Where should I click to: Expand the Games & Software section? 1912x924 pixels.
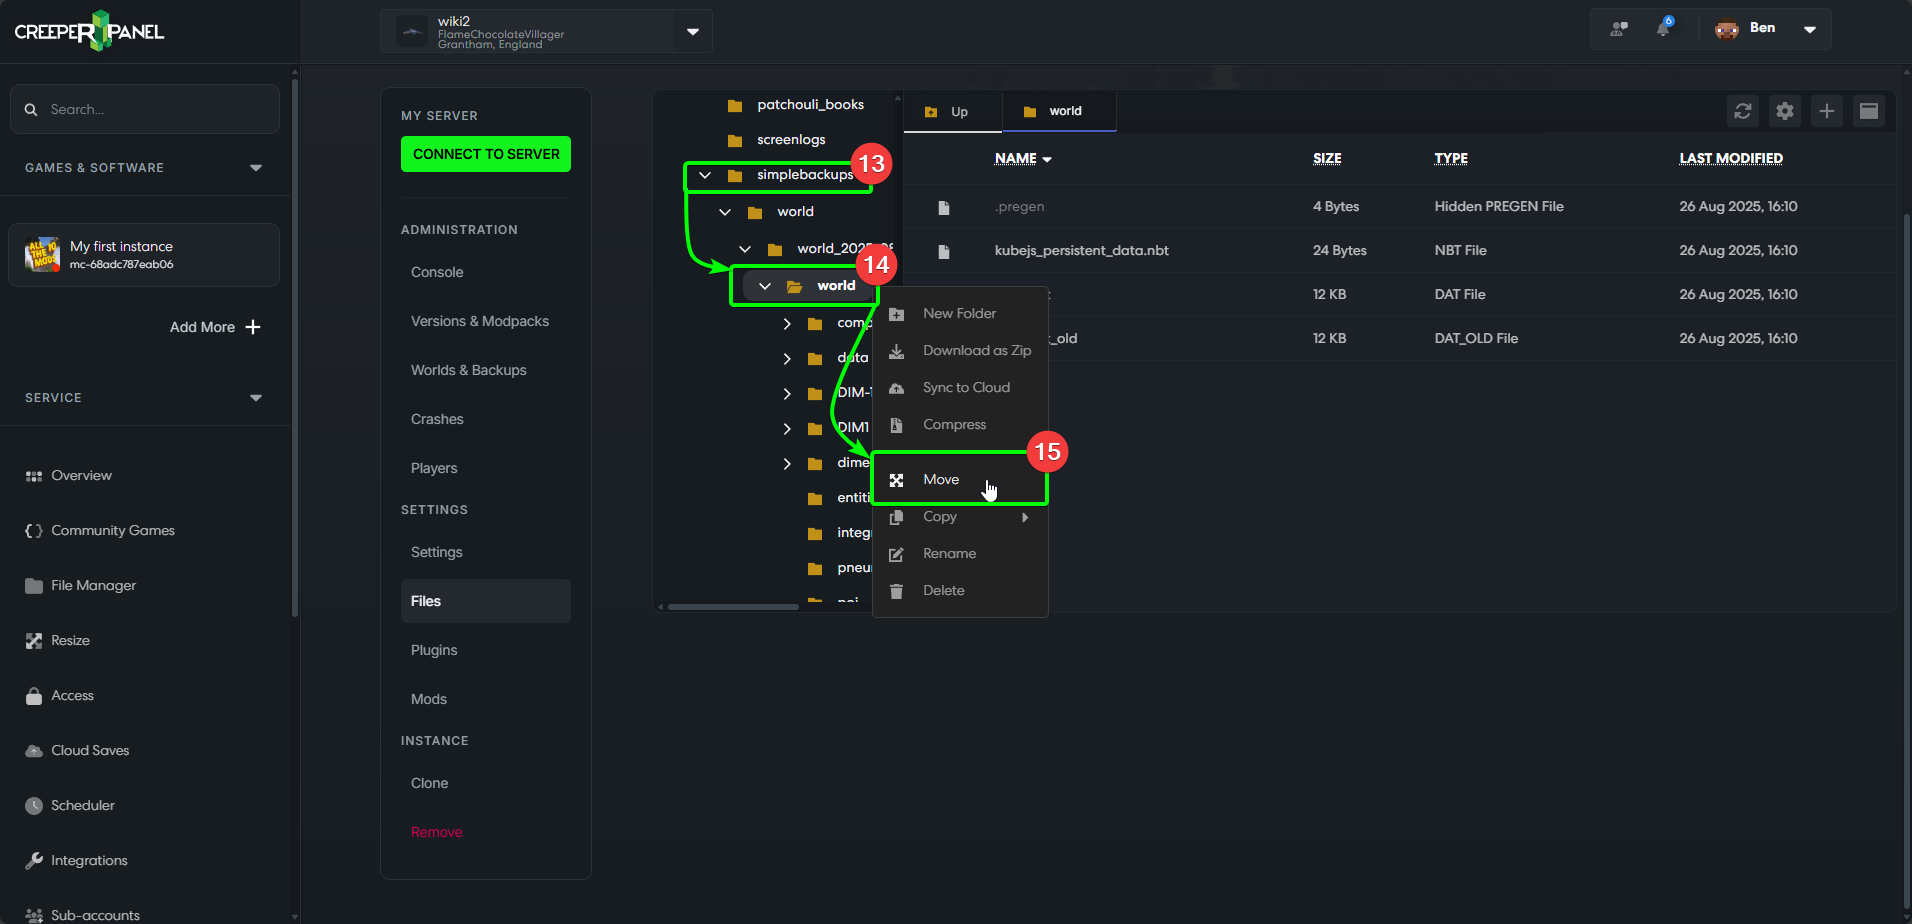(x=256, y=168)
